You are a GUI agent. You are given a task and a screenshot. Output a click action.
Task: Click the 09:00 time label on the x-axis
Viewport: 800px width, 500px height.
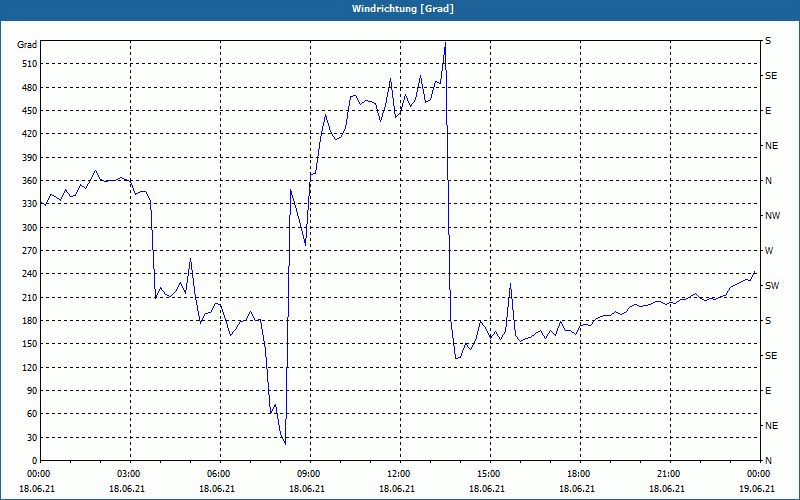[x=310, y=474]
